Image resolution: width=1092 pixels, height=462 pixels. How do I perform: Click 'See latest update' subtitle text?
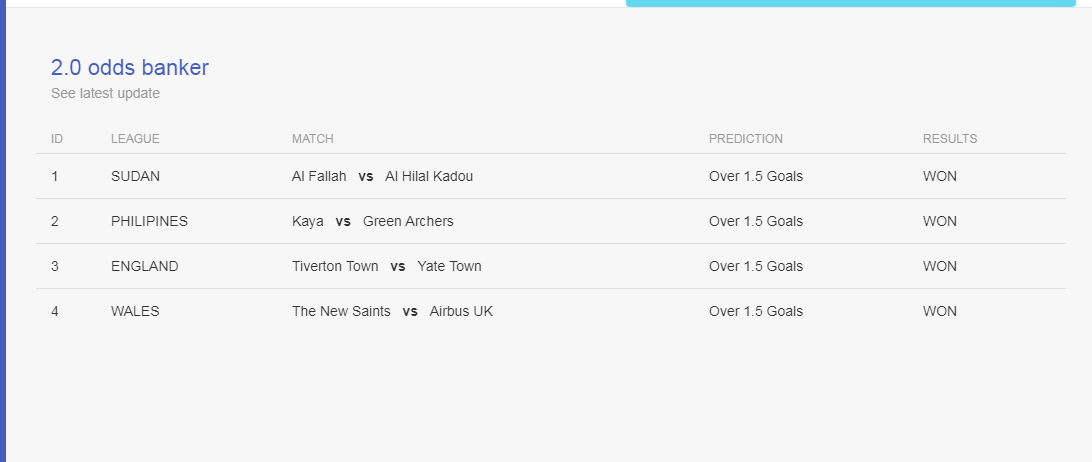click(105, 93)
